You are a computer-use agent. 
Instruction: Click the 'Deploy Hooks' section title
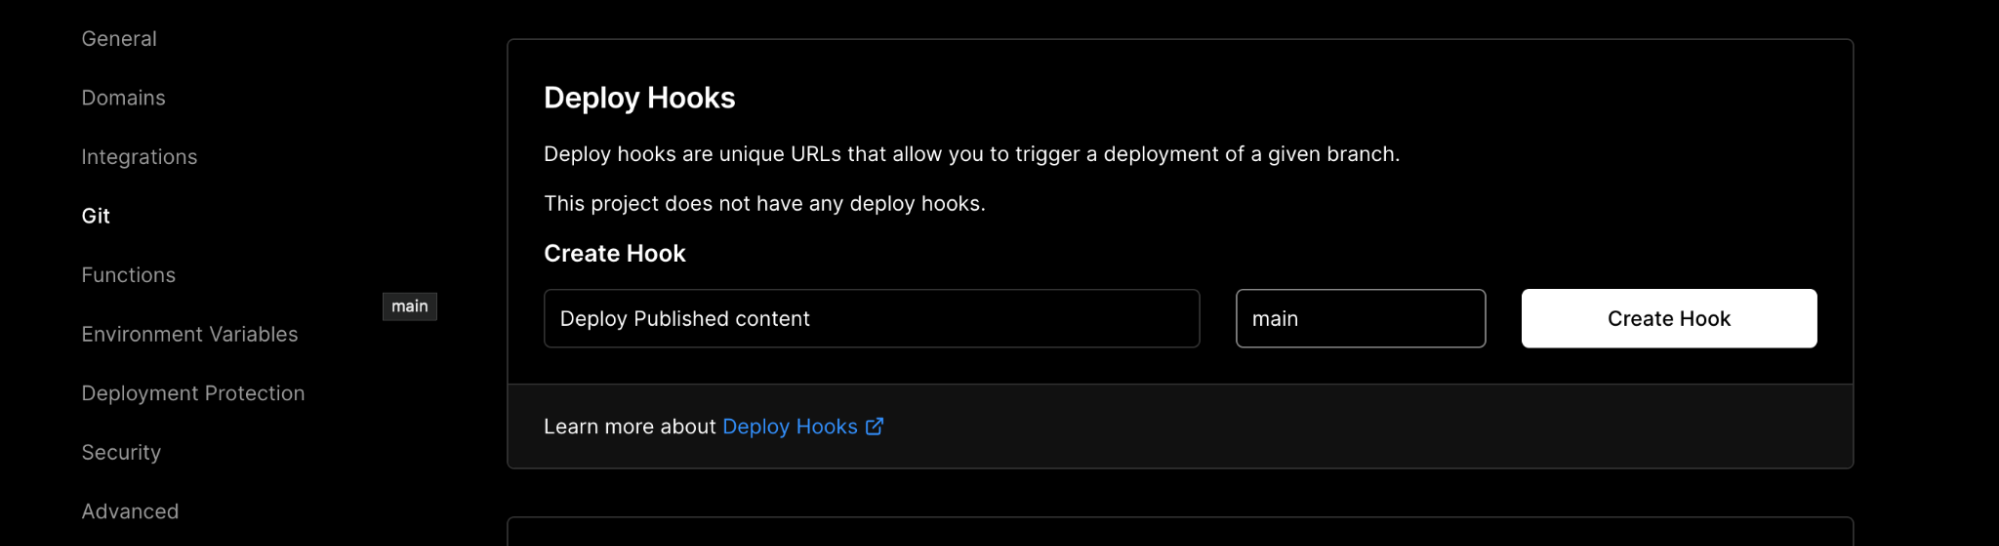[x=639, y=98]
